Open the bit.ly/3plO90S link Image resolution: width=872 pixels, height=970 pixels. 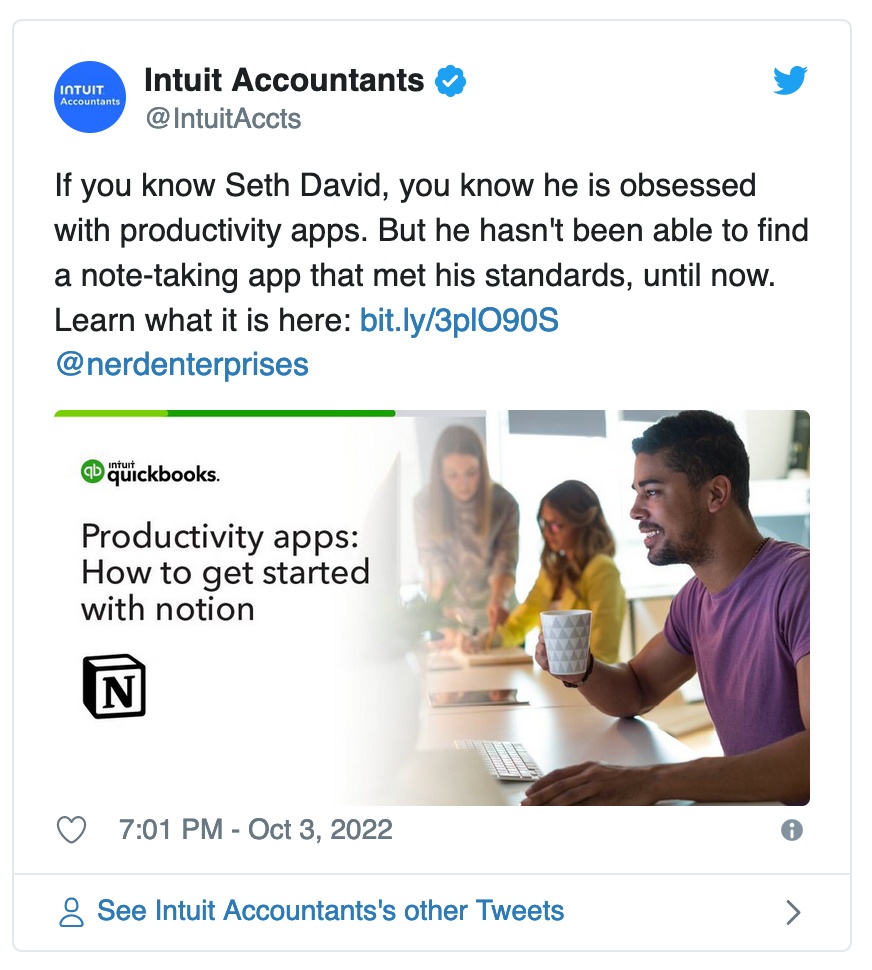[x=459, y=320]
